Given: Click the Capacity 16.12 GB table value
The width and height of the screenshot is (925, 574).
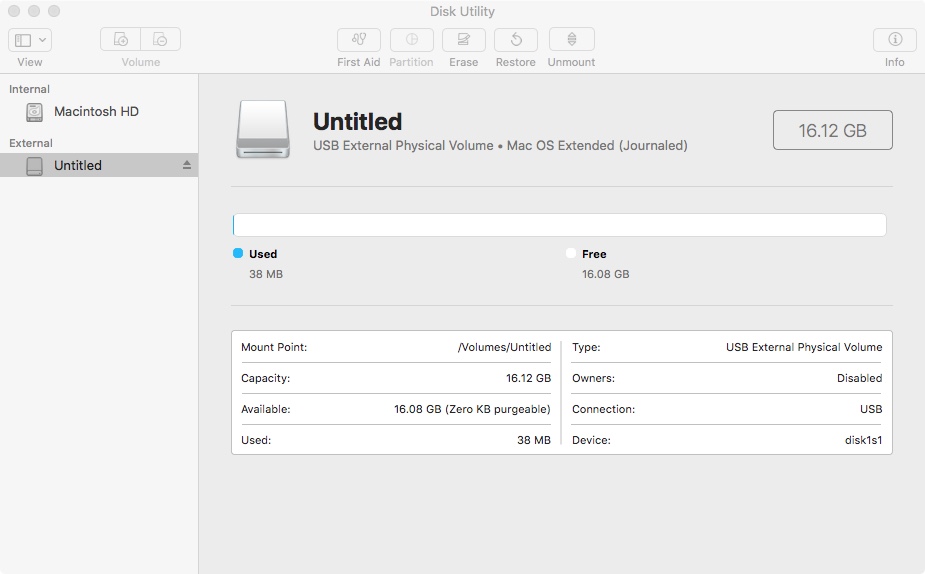Looking at the screenshot, I should 529,378.
